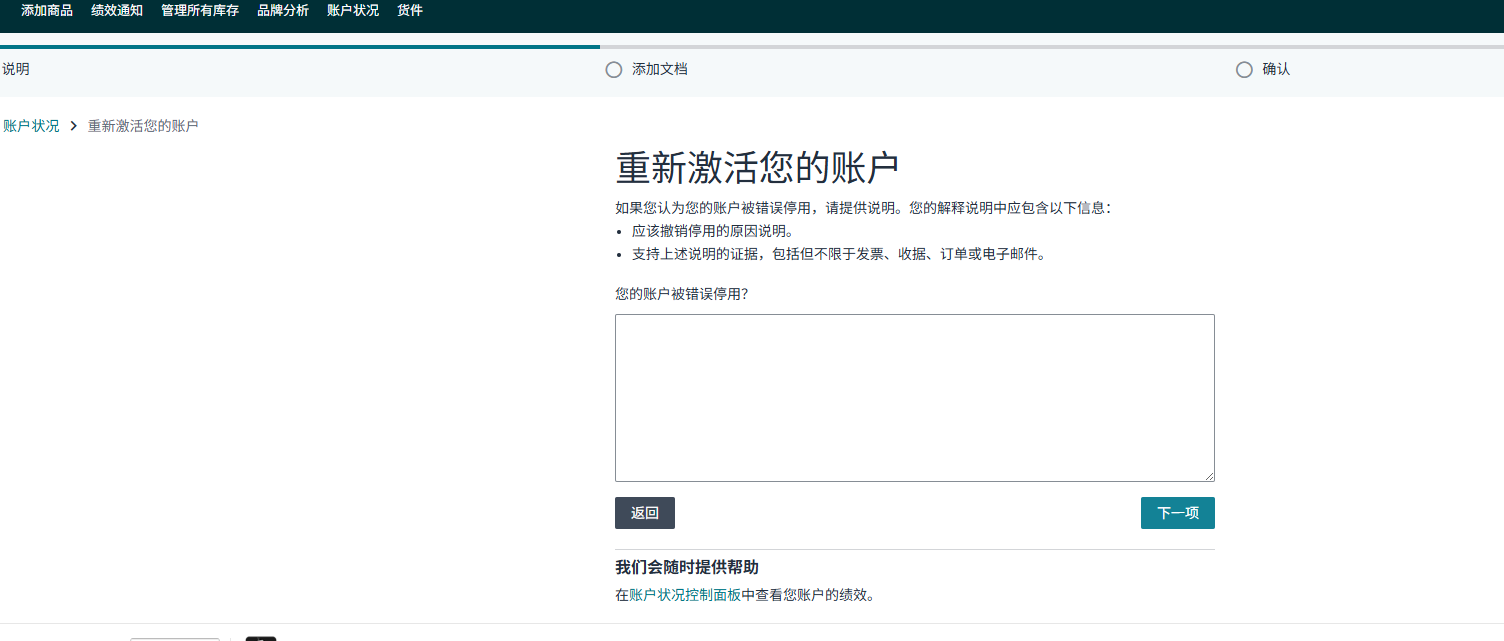Click the breadcrumb chevron arrow separator

point(74,126)
